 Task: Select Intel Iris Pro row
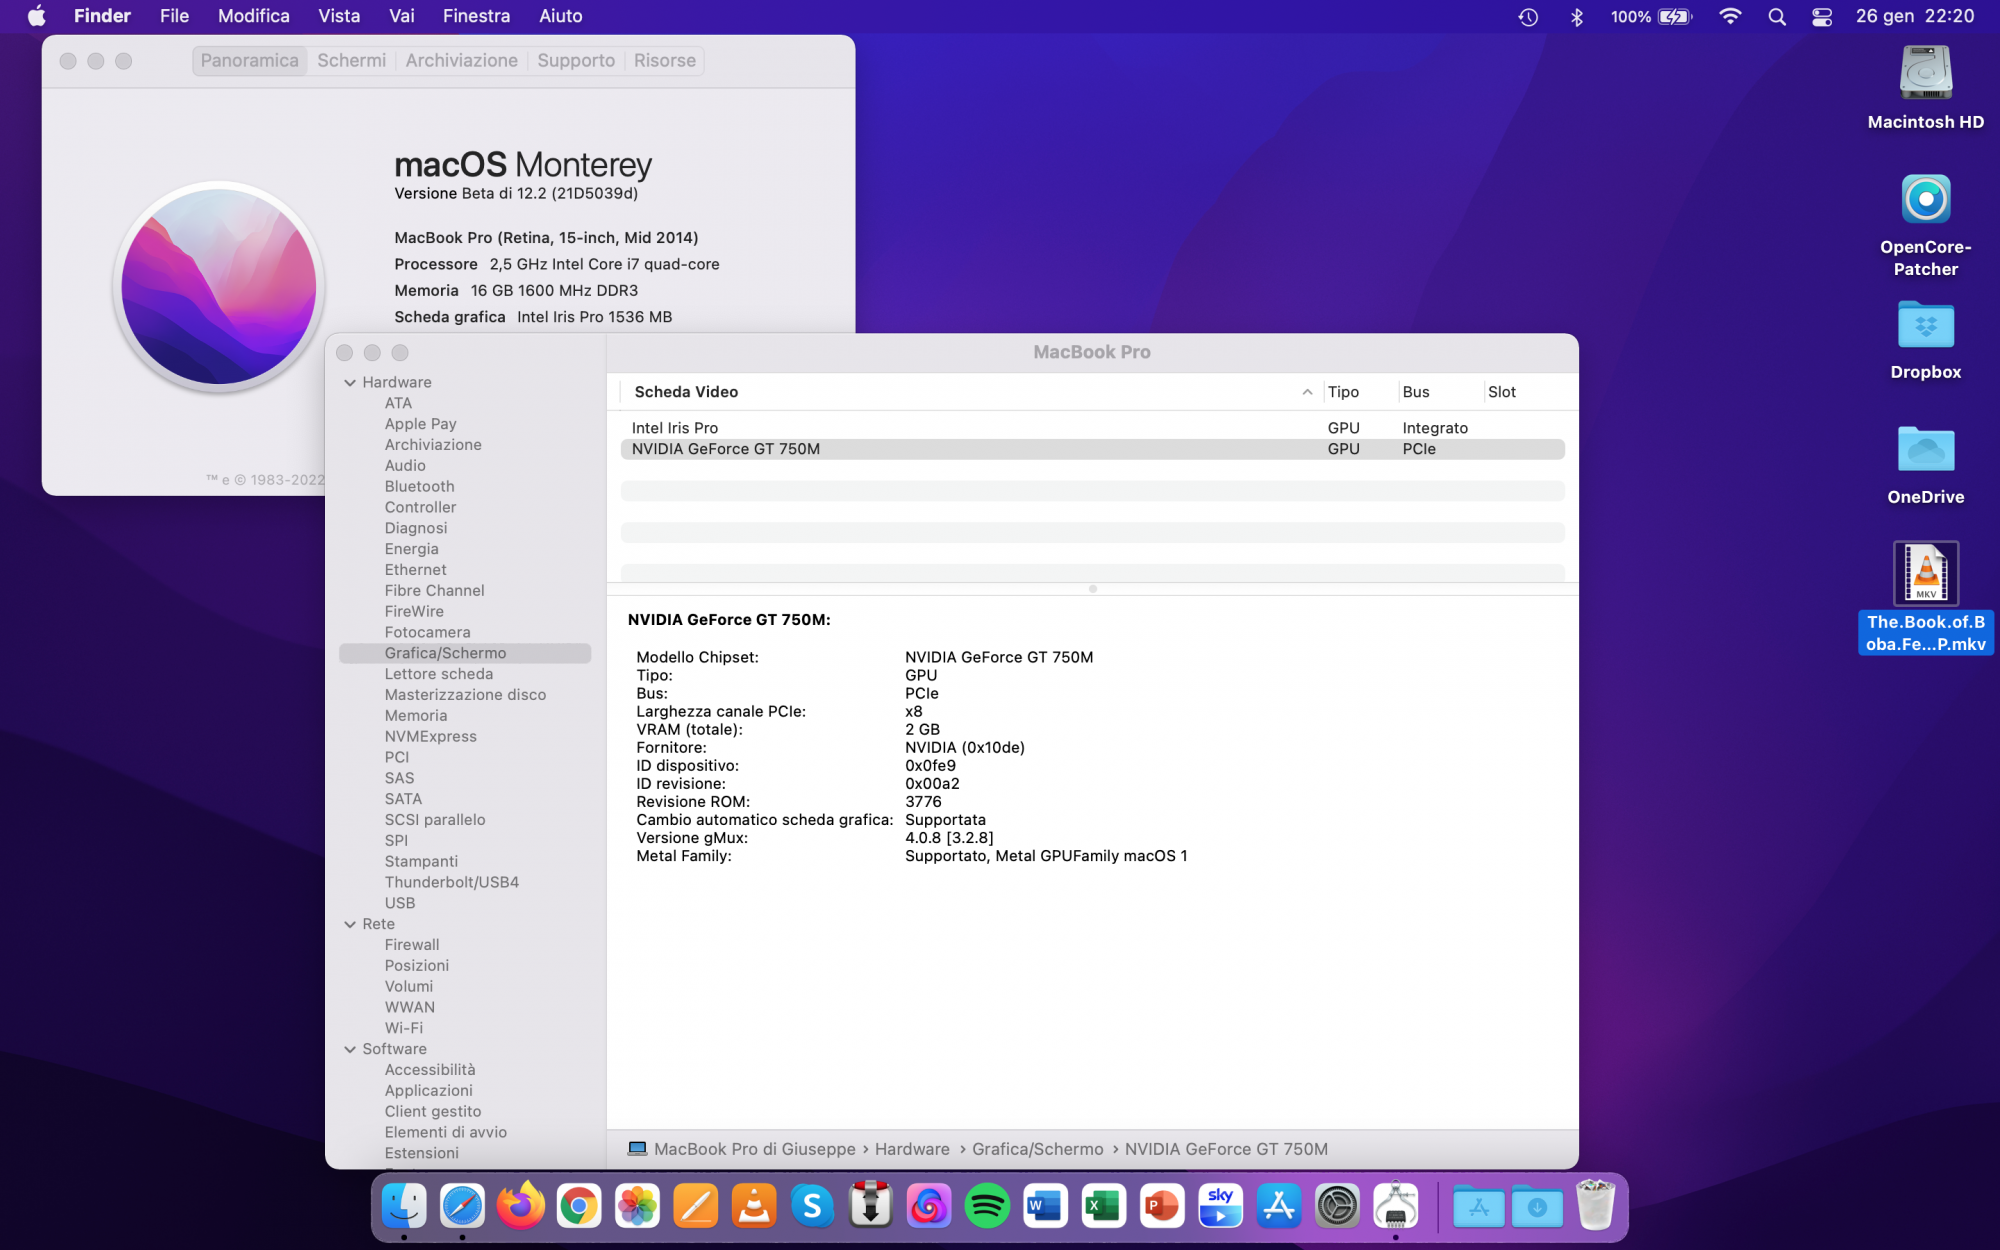[x=1092, y=428]
